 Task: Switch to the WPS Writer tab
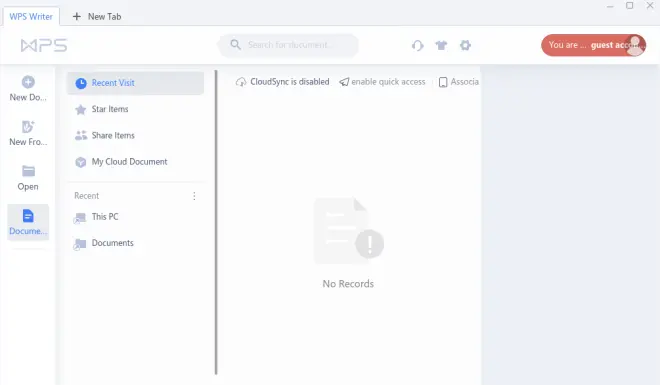click(31, 16)
